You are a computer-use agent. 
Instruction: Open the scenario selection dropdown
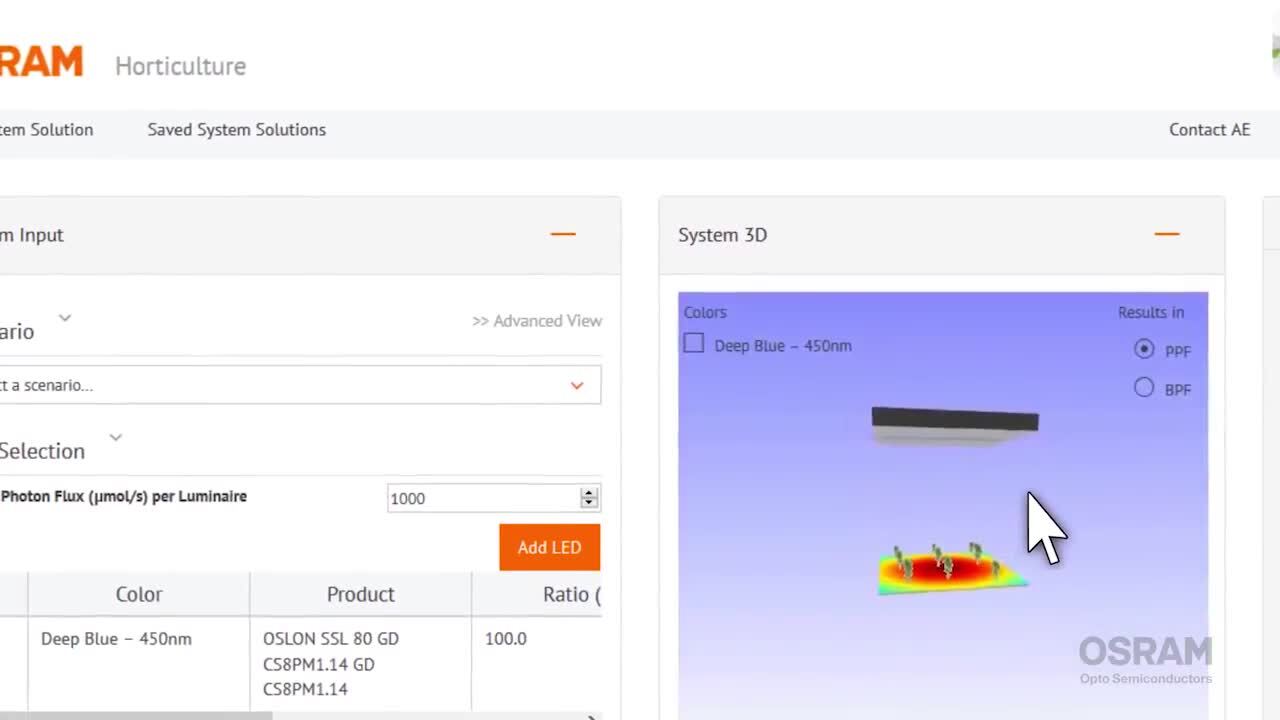300,385
